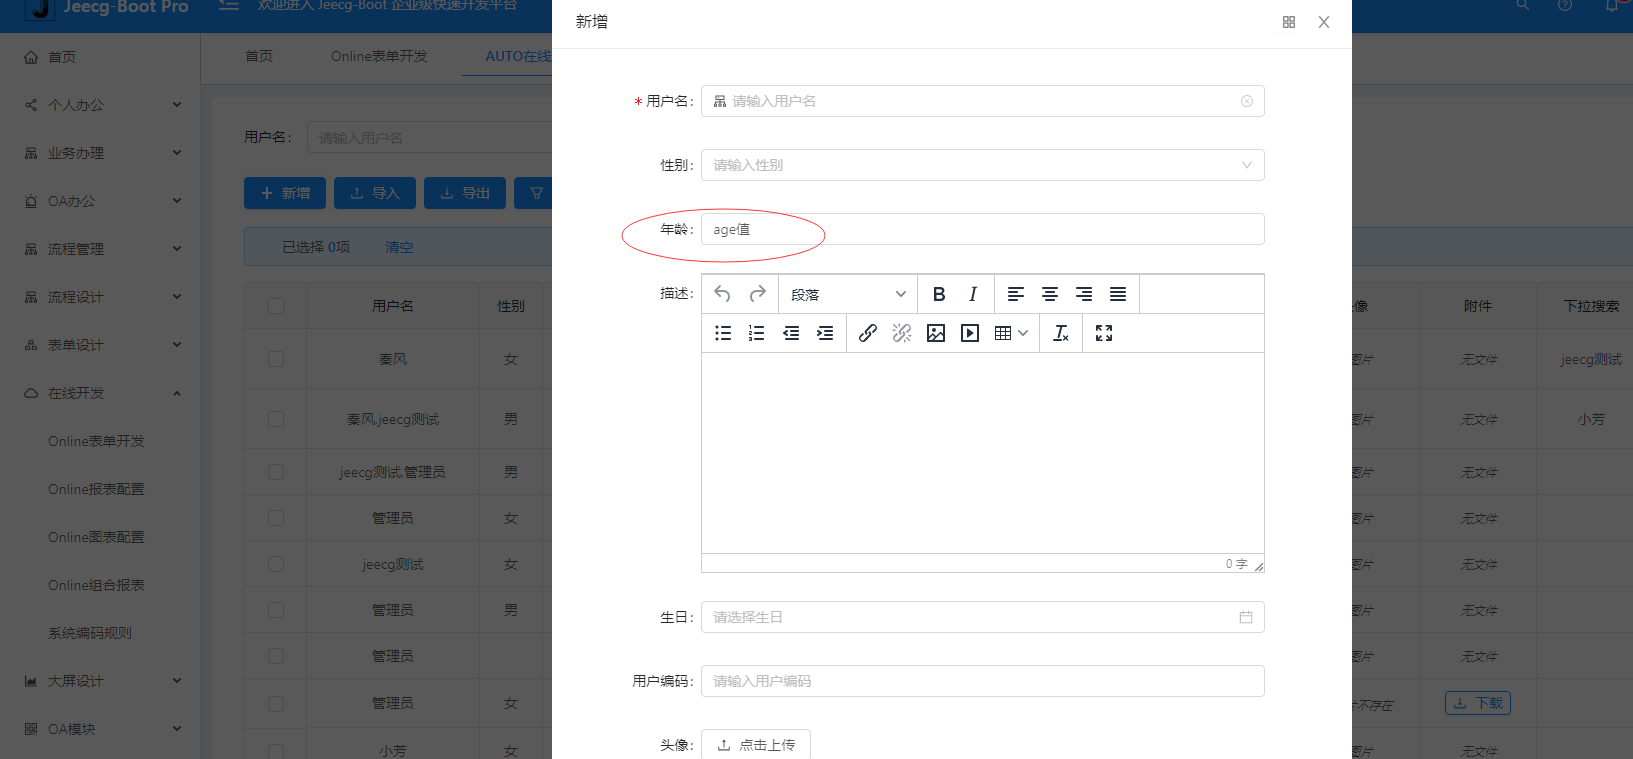Expand the 个人办公 sidebar menu

100,105
